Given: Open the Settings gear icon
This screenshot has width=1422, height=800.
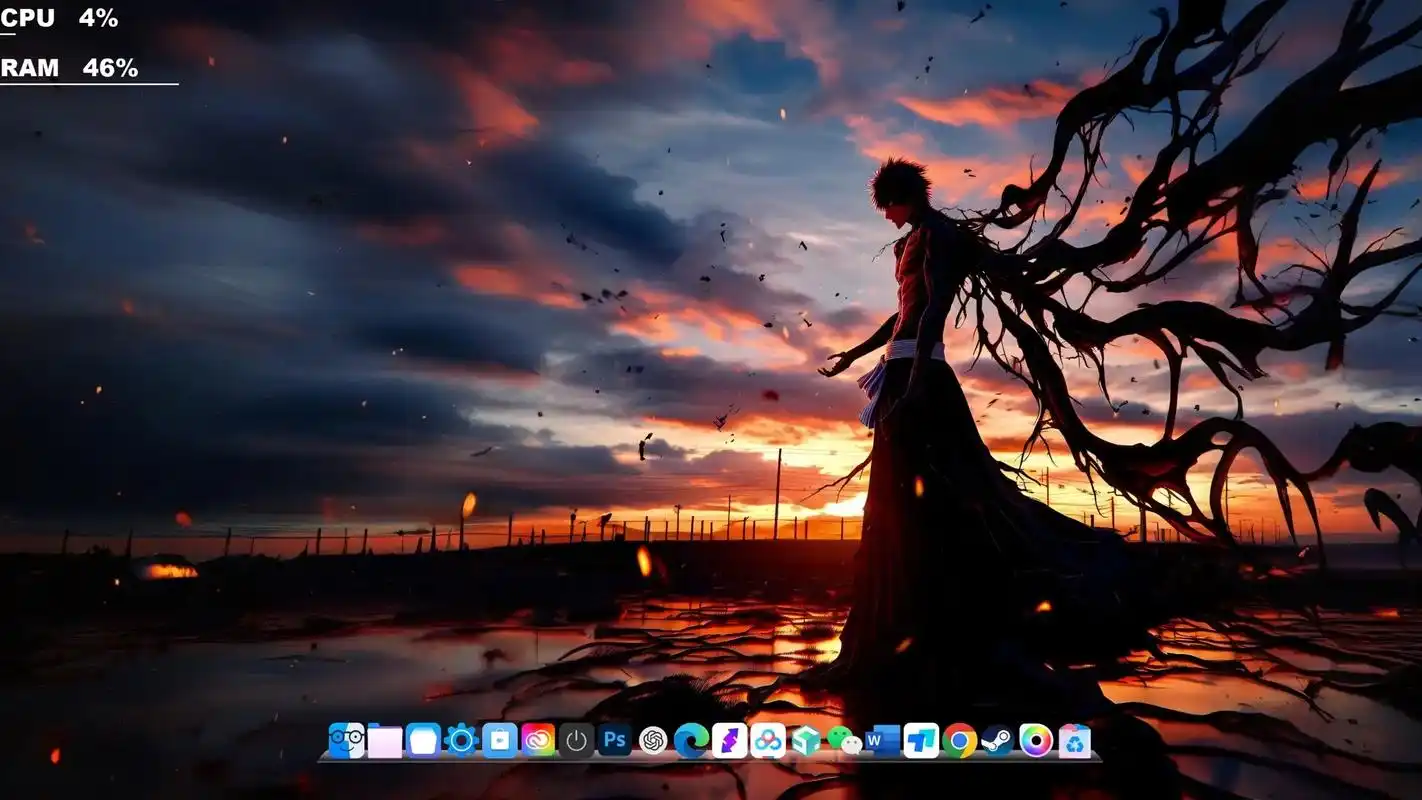Looking at the screenshot, I should [461, 741].
